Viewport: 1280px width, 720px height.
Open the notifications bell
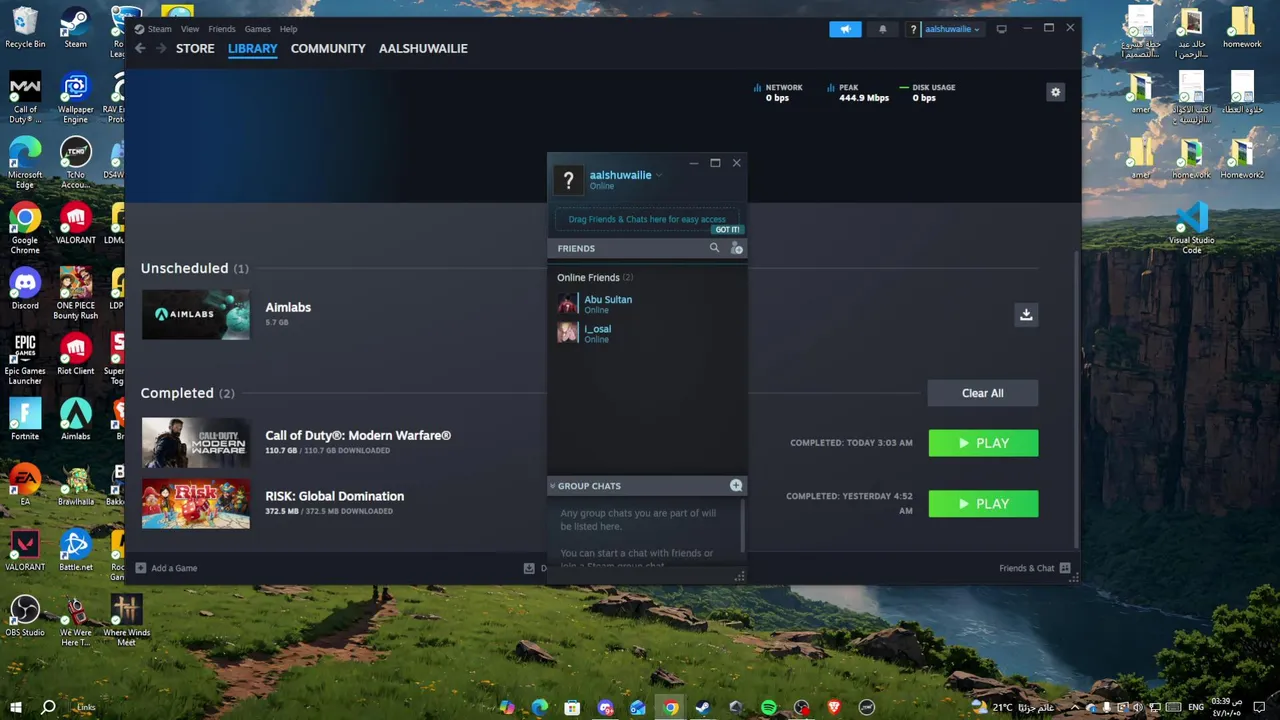[882, 29]
